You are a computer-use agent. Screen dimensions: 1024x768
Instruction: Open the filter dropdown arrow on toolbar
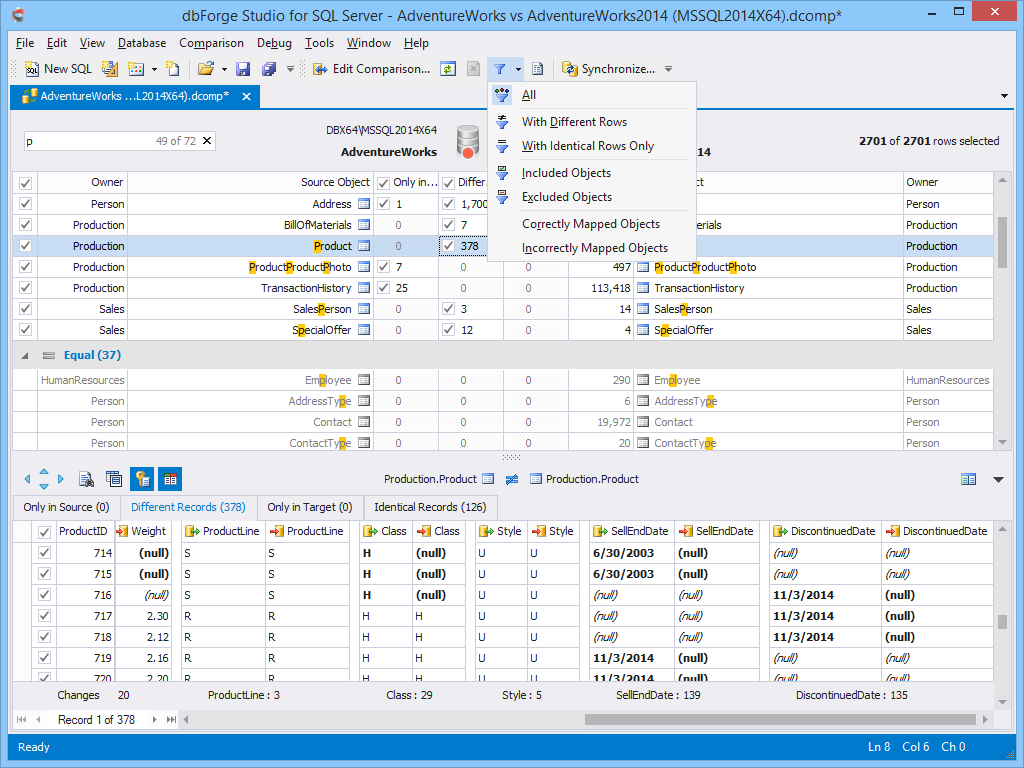click(x=517, y=70)
